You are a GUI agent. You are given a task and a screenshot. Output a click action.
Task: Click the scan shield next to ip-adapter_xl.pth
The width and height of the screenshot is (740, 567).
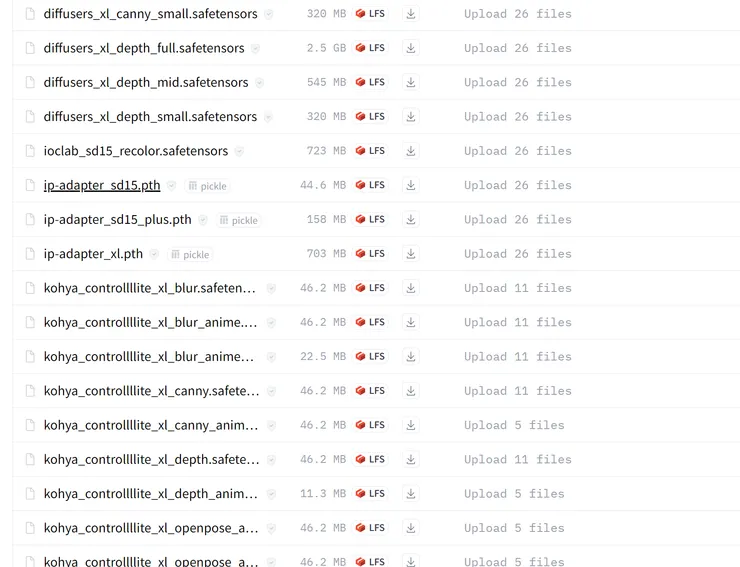click(x=154, y=254)
